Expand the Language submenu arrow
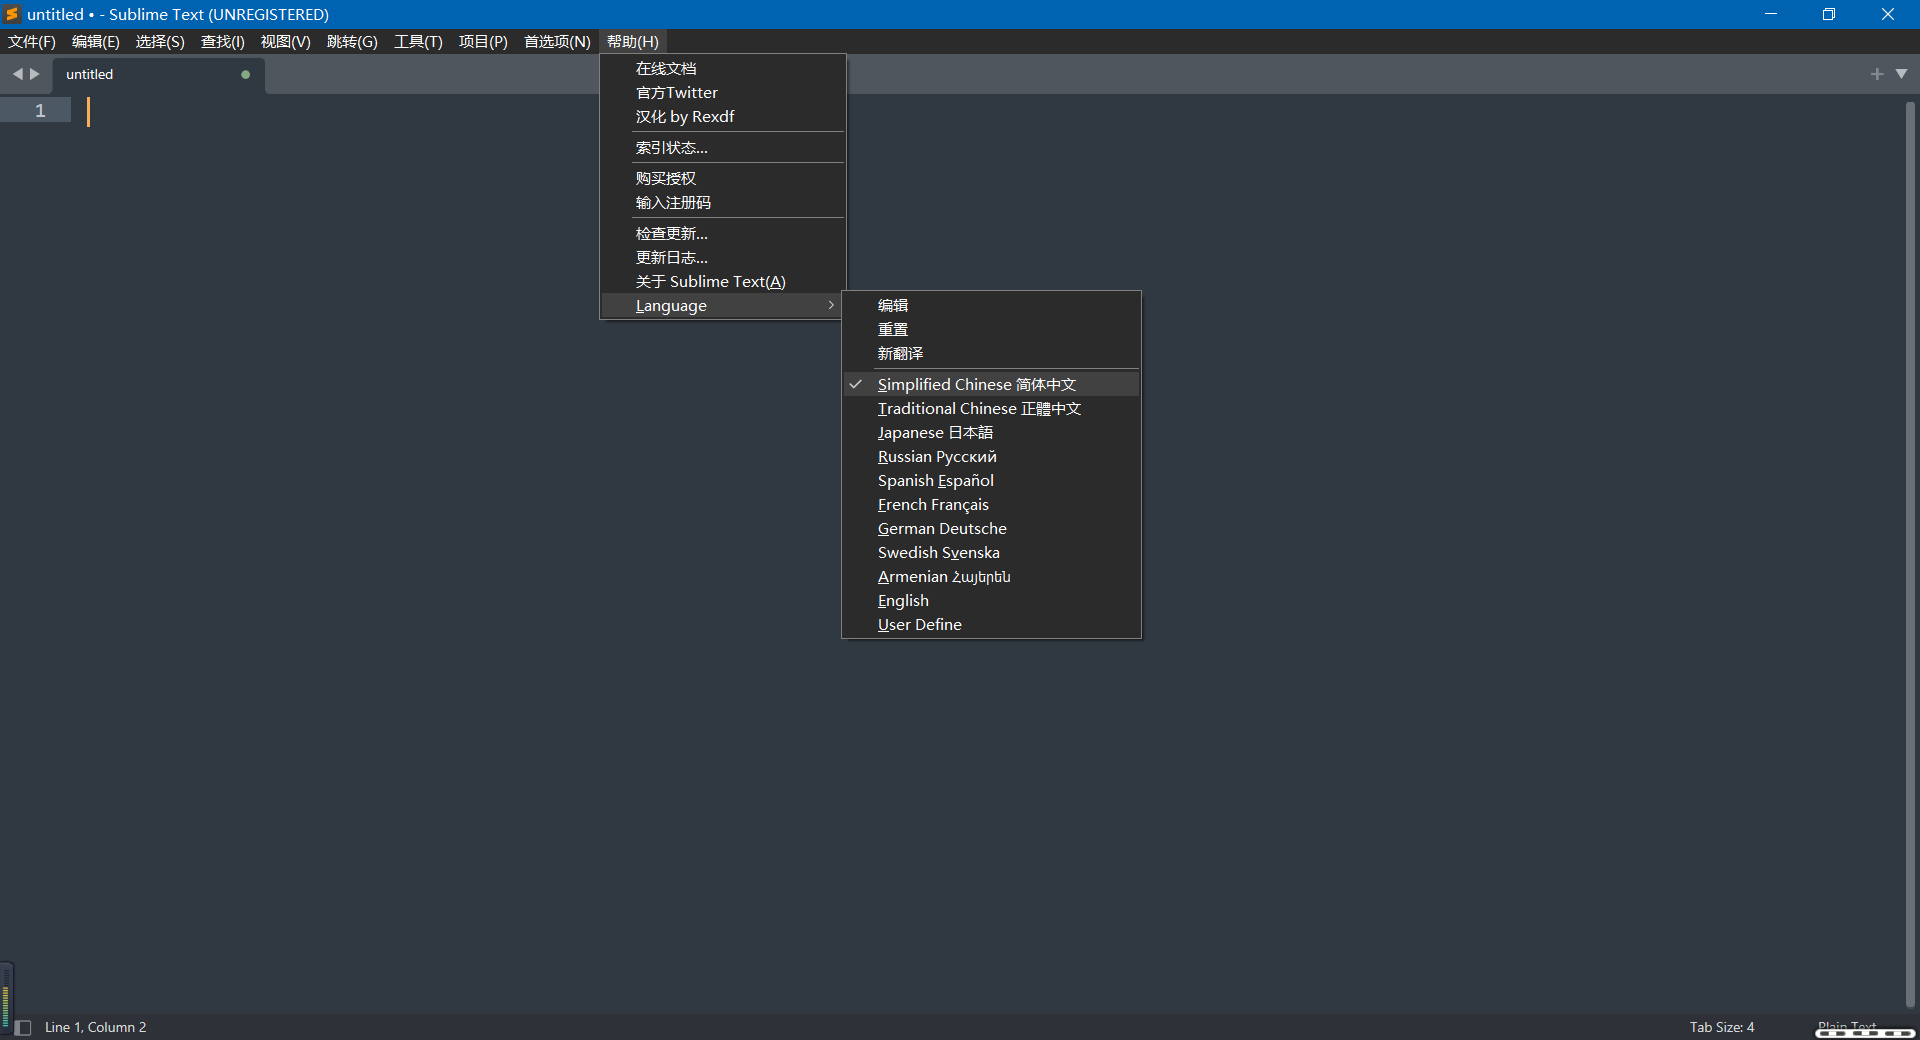 coord(831,306)
